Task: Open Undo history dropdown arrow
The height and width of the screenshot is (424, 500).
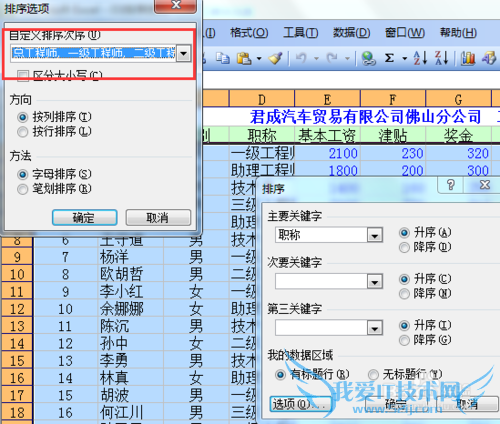Action: tap(316, 59)
